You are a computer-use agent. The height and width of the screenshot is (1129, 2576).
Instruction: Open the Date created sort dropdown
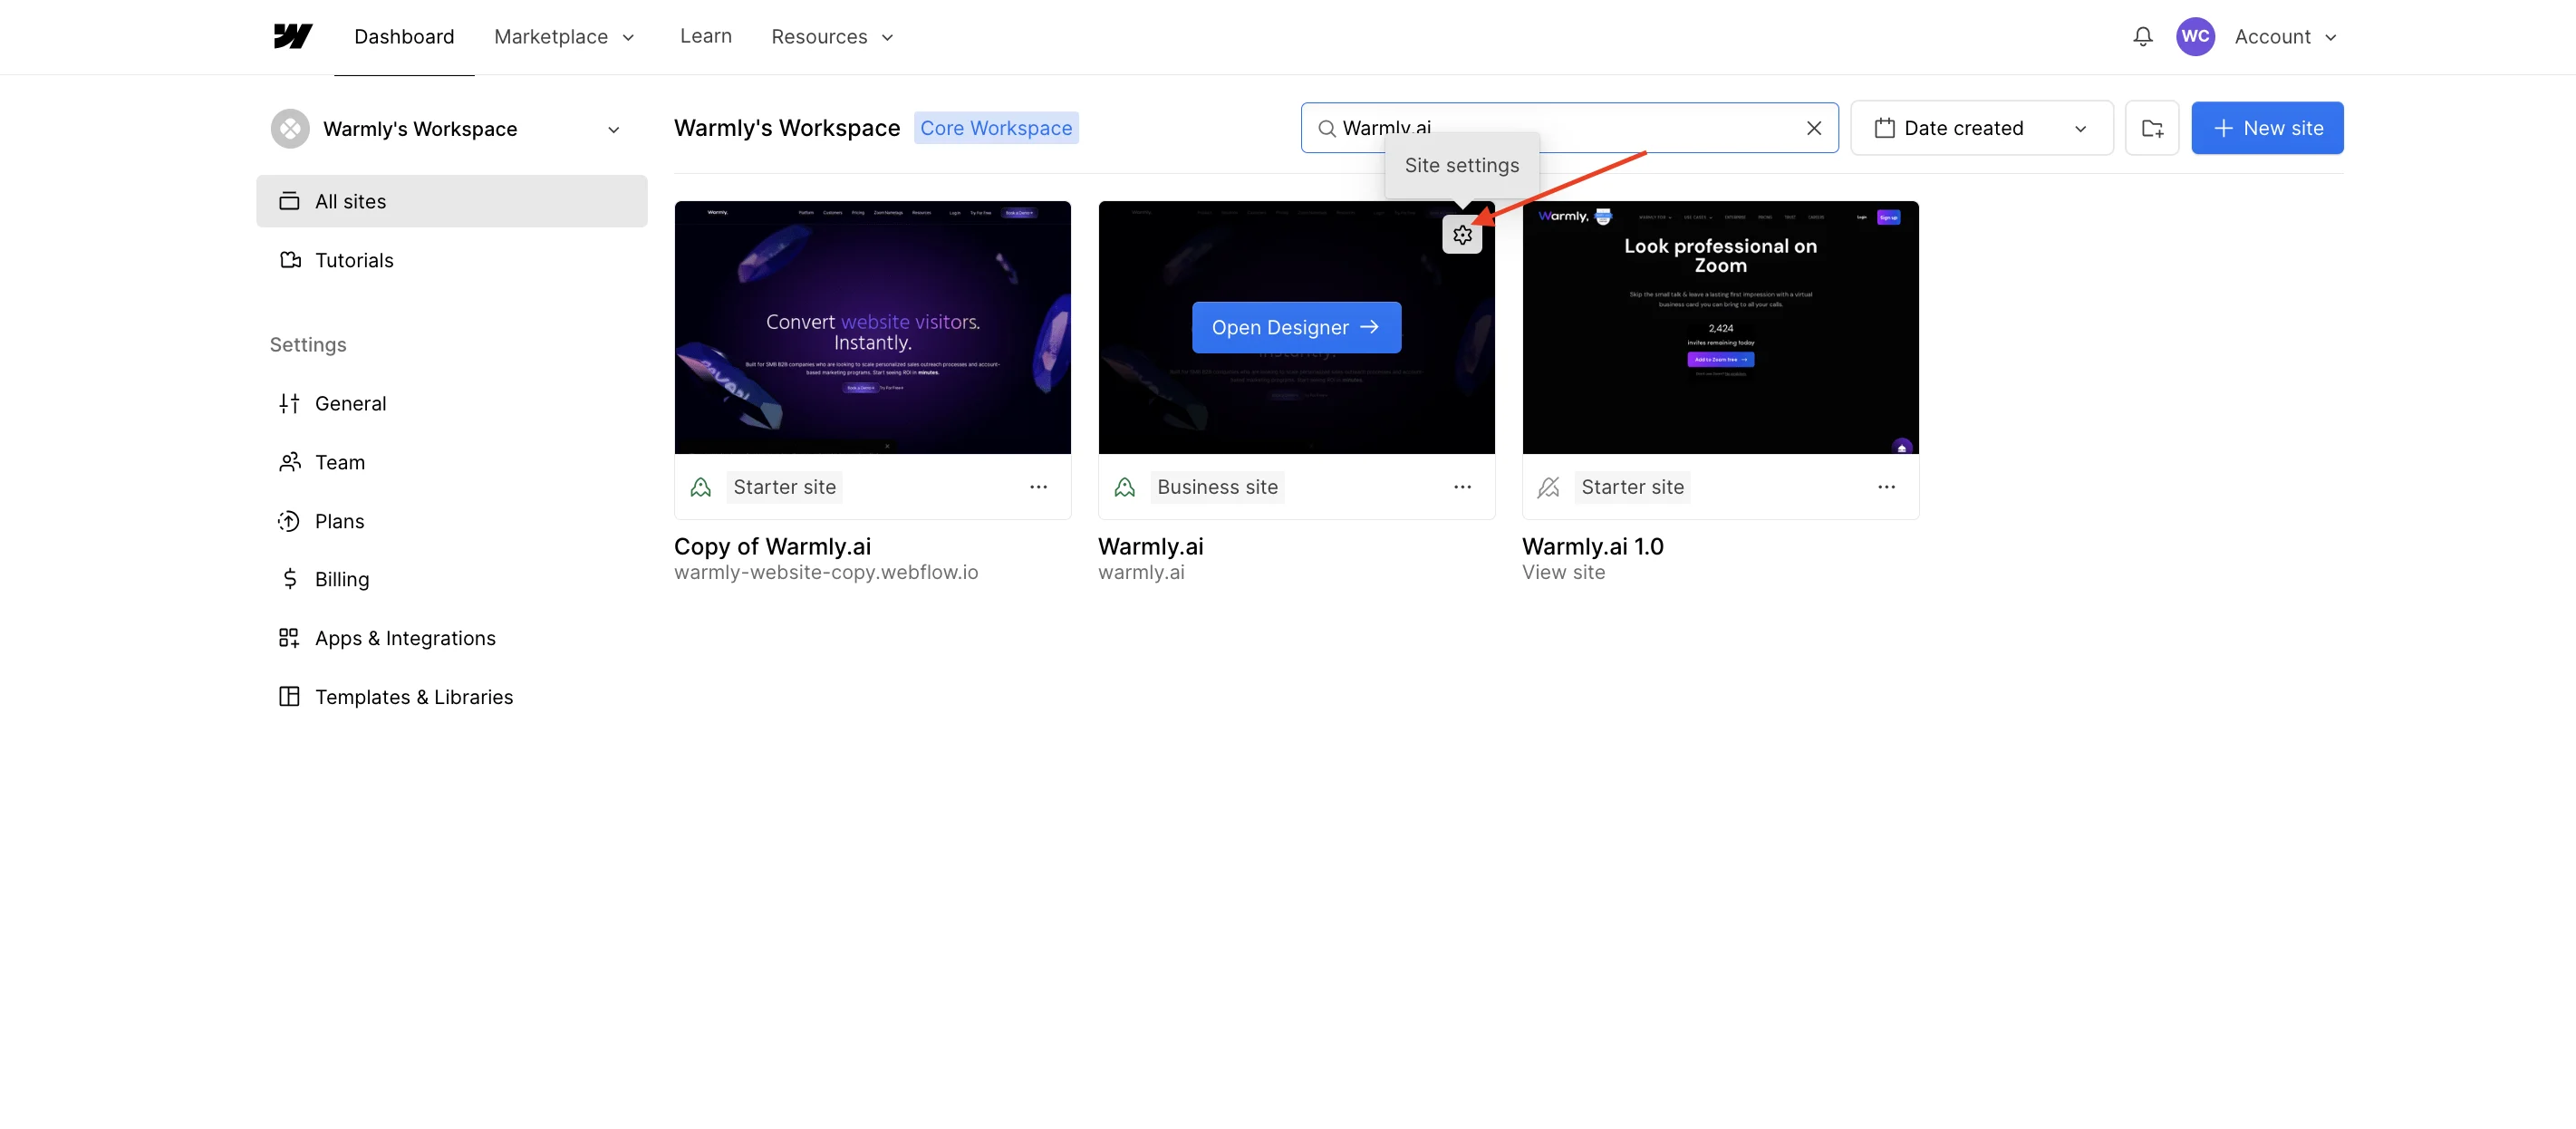click(1981, 128)
